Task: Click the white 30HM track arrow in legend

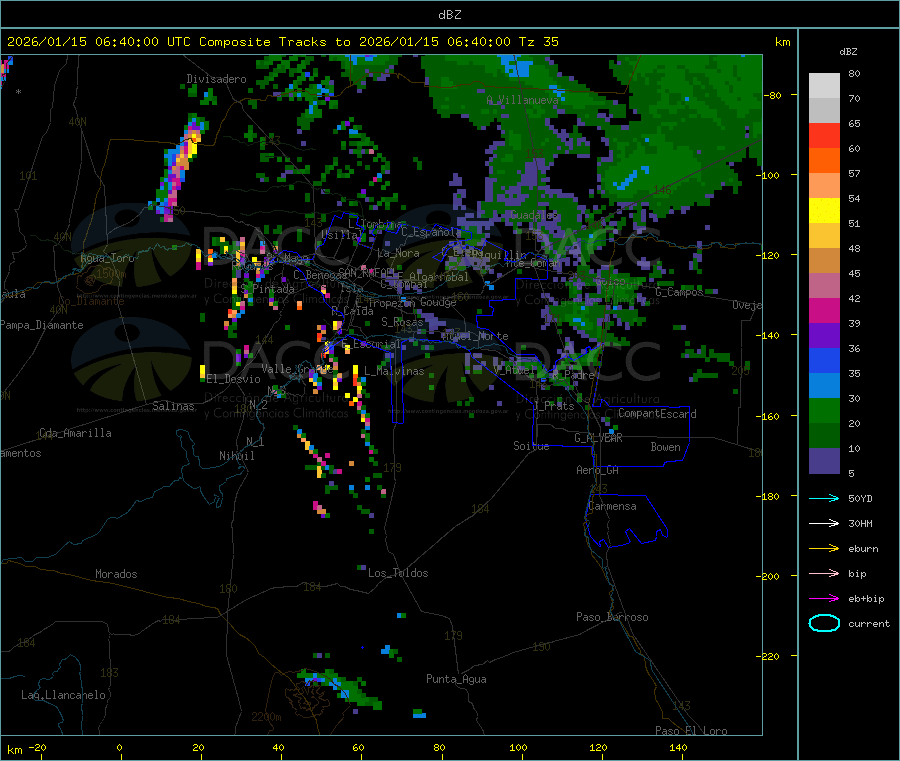Action: [x=824, y=523]
